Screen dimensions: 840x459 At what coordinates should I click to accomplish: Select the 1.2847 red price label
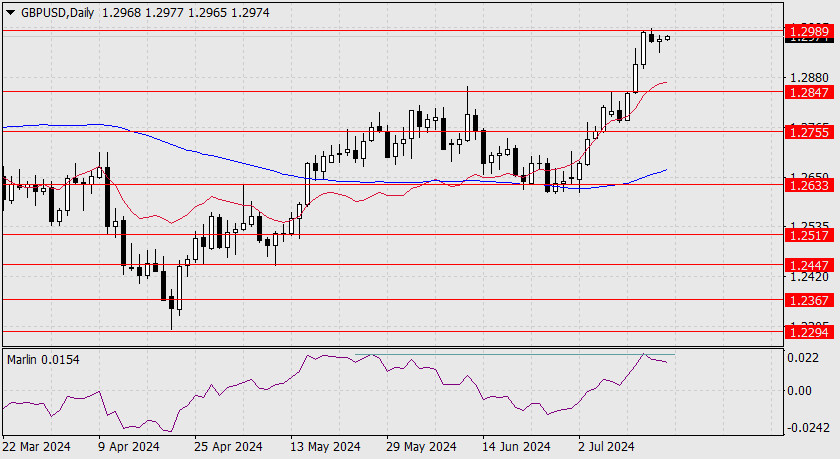[809, 92]
